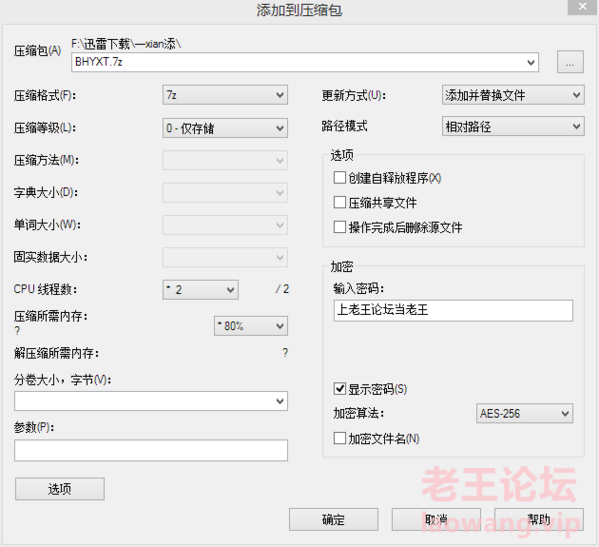Open the archive name dropdown arrow
The image size is (599, 547).
pos(531,62)
